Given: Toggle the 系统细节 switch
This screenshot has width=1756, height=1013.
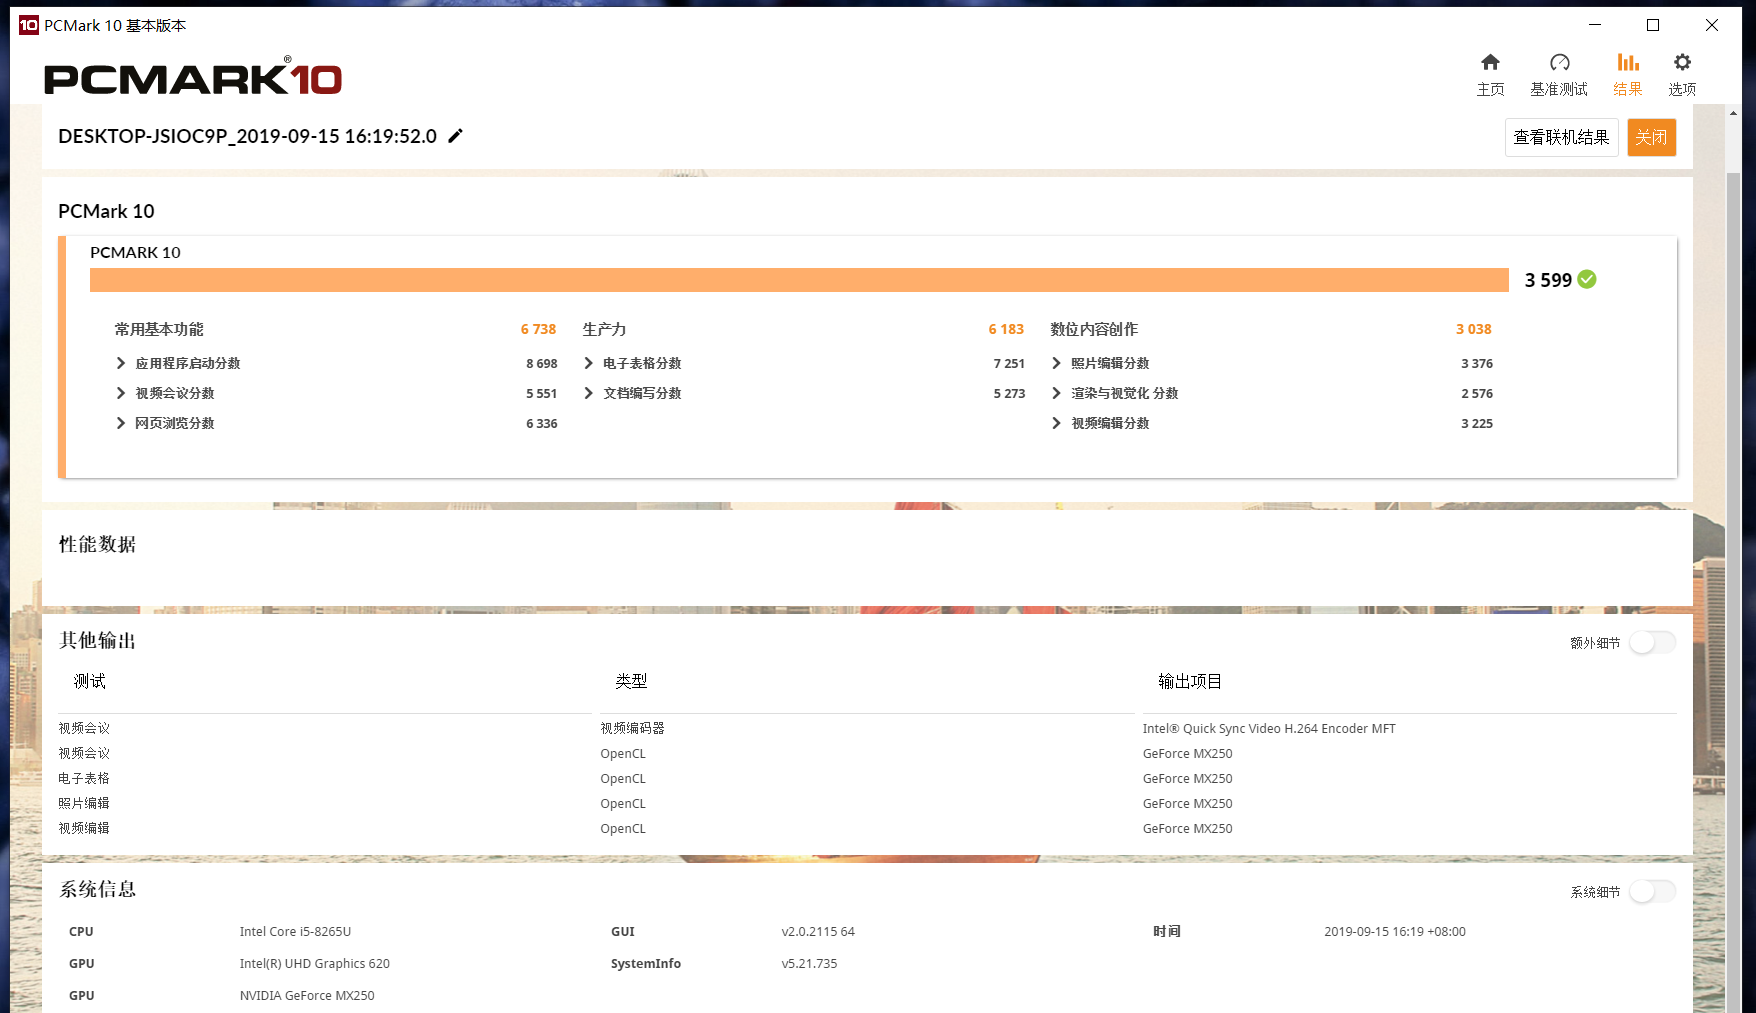Looking at the screenshot, I should (1652, 891).
